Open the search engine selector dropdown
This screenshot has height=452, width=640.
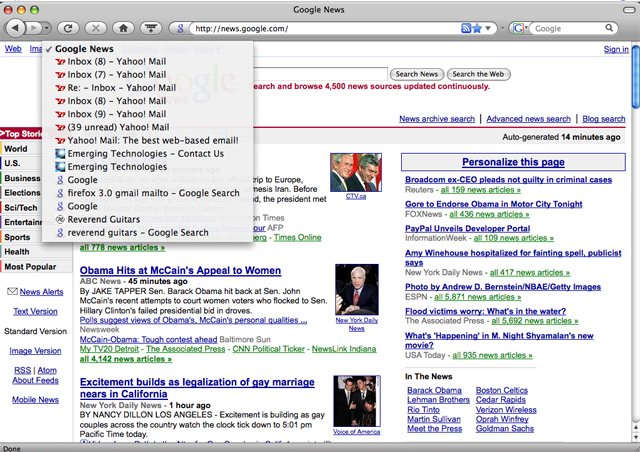pos(520,28)
